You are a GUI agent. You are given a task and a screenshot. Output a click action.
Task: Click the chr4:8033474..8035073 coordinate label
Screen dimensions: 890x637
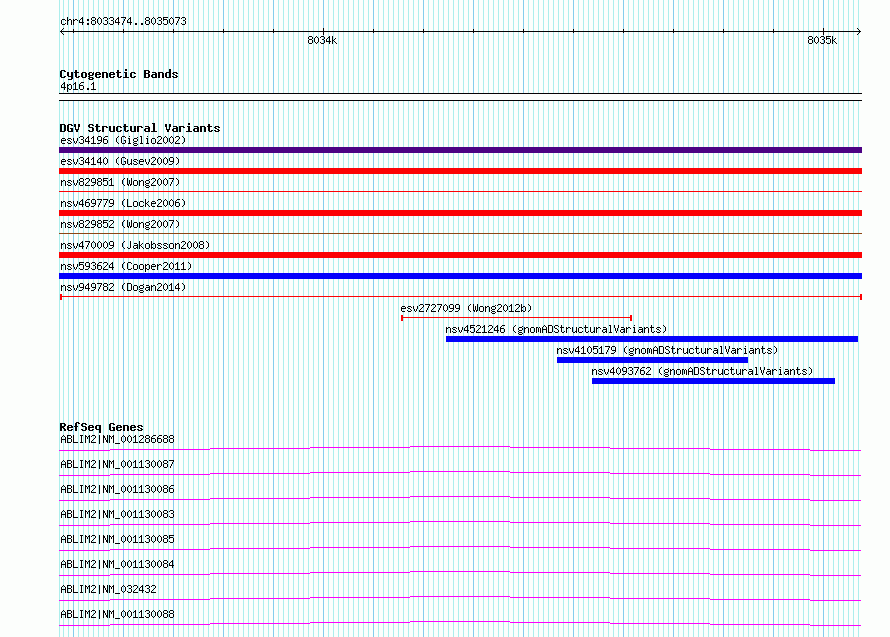point(123,21)
